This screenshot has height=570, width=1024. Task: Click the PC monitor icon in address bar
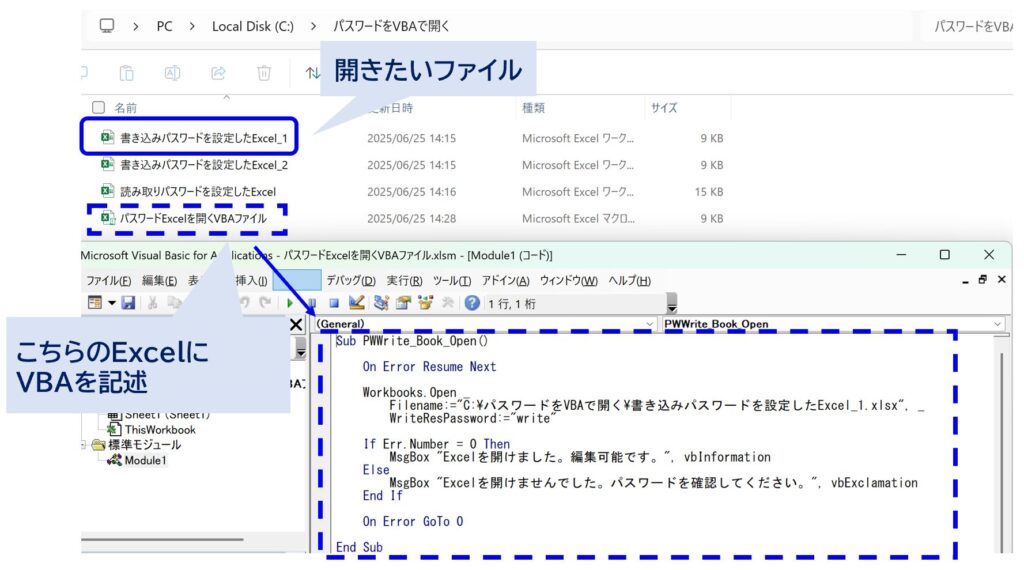(106, 26)
